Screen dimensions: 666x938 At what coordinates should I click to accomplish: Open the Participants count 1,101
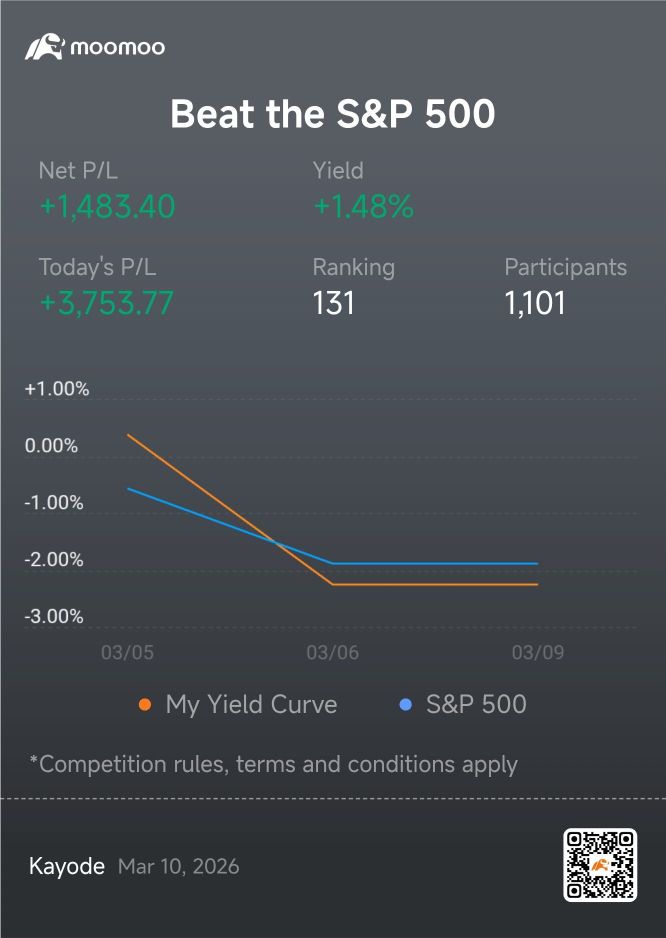tap(535, 303)
